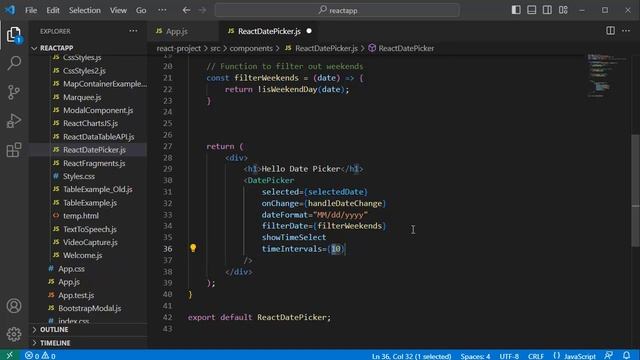Open Marquee.js file

pyautogui.click(x=82, y=97)
